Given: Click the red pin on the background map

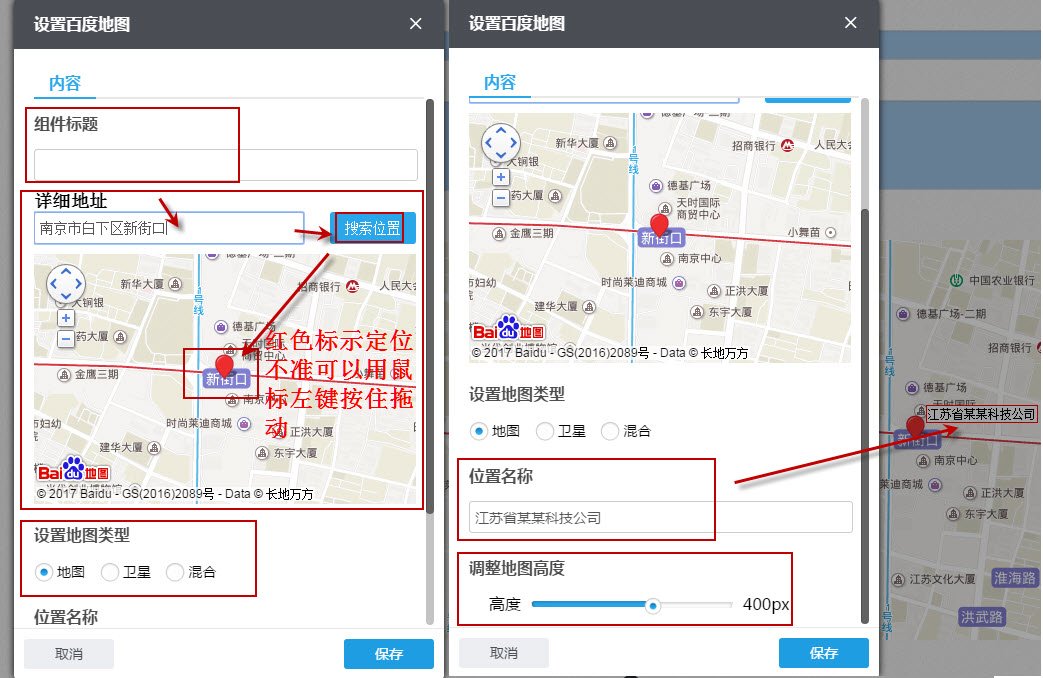Looking at the screenshot, I should [x=916, y=425].
